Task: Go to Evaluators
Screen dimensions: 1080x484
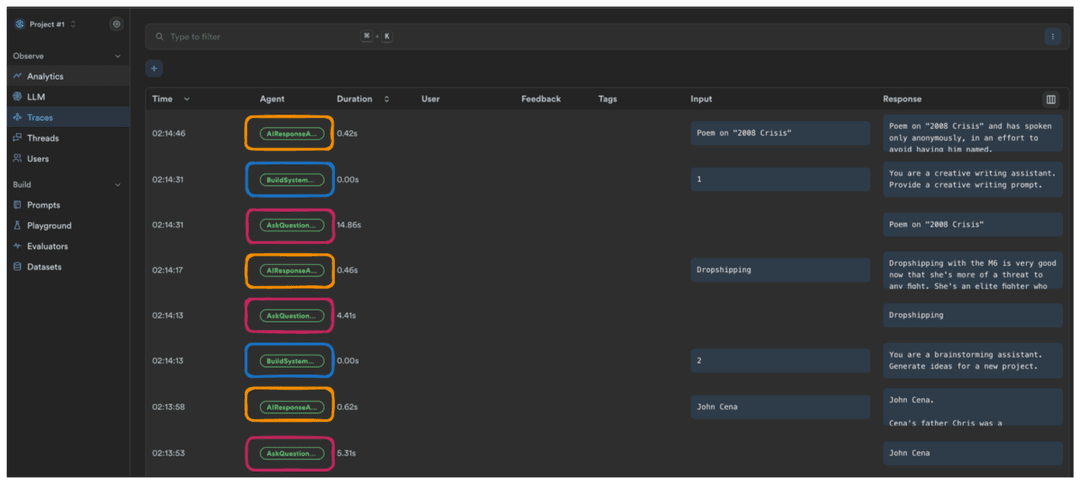Action: (x=47, y=246)
